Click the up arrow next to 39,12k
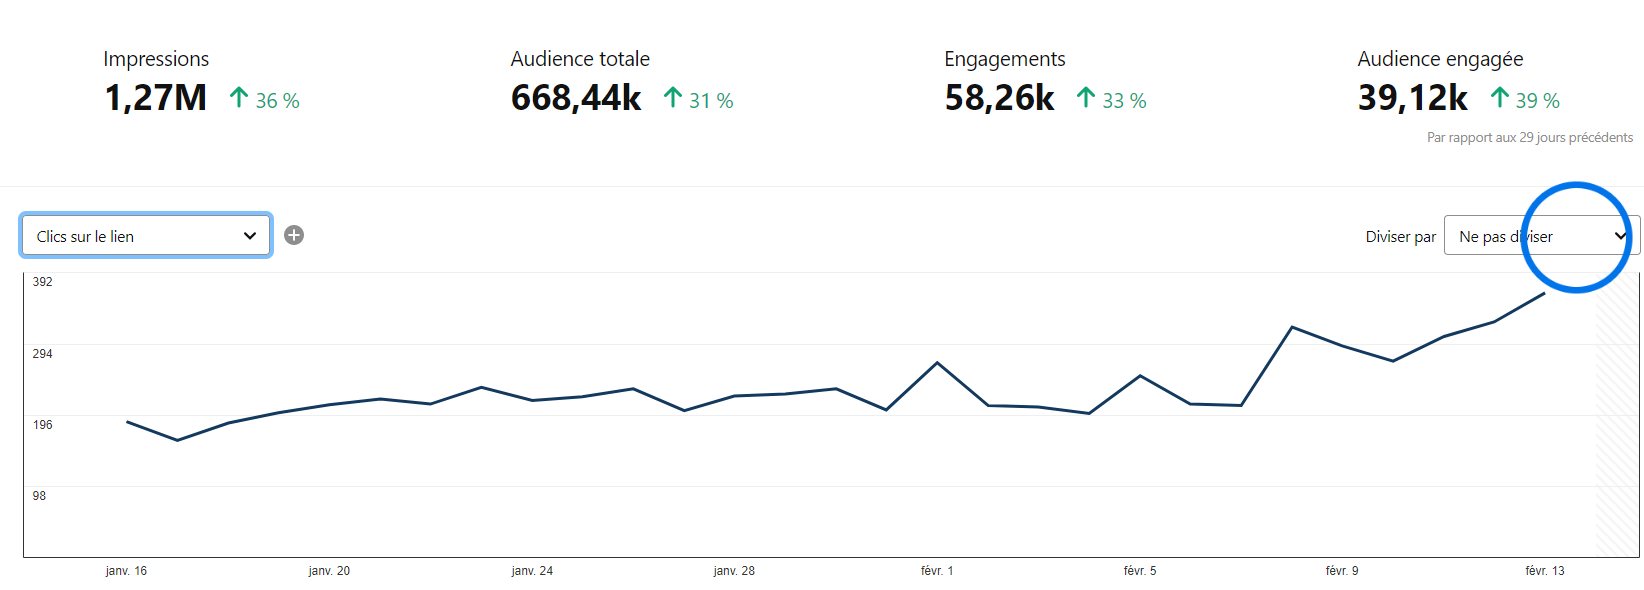1644x590 pixels. pos(1499,97)
